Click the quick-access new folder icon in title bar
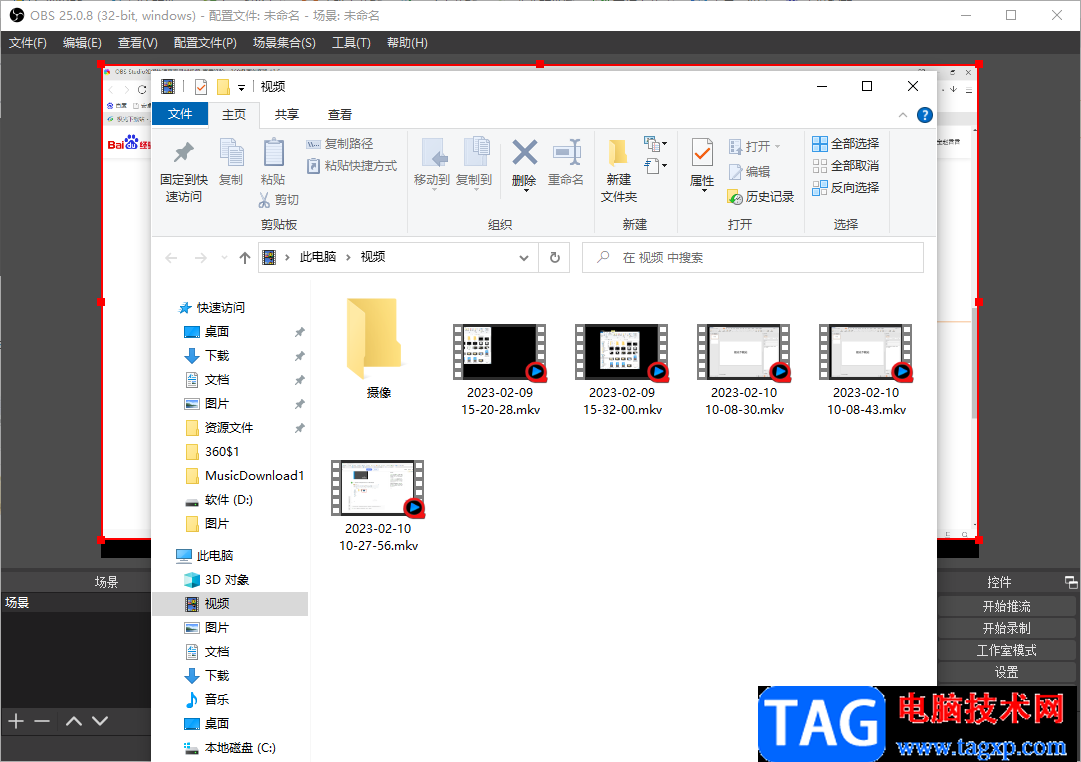This screenshot has height=762, width=1081. [223, 87]
